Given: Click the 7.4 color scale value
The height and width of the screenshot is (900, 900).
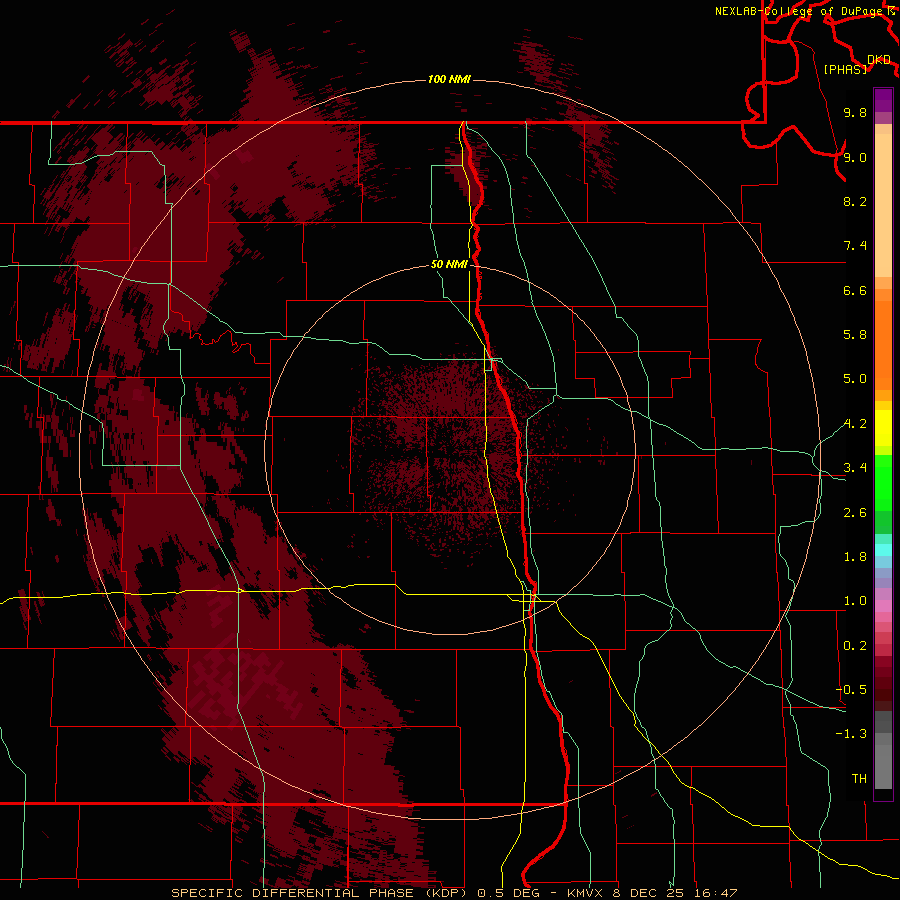Looking at the screenshot, I should click(855, 246).
